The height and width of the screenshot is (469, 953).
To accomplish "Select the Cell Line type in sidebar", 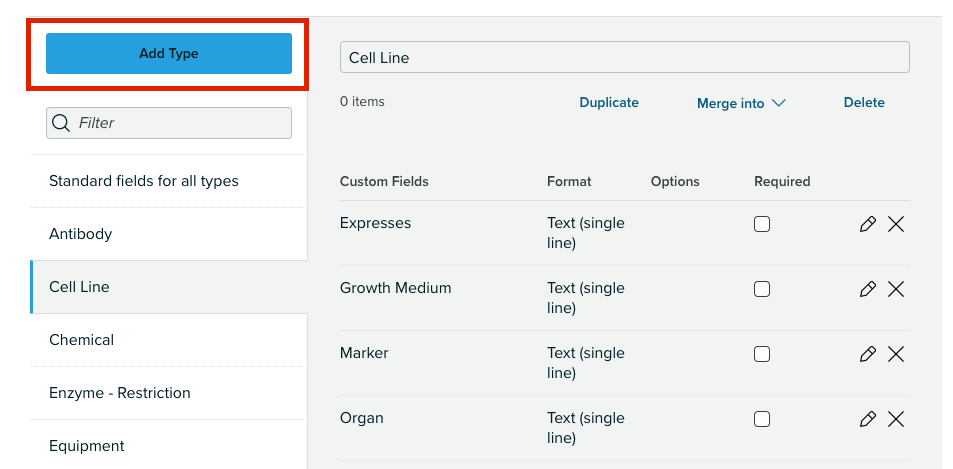I will (x=169, y=287).
